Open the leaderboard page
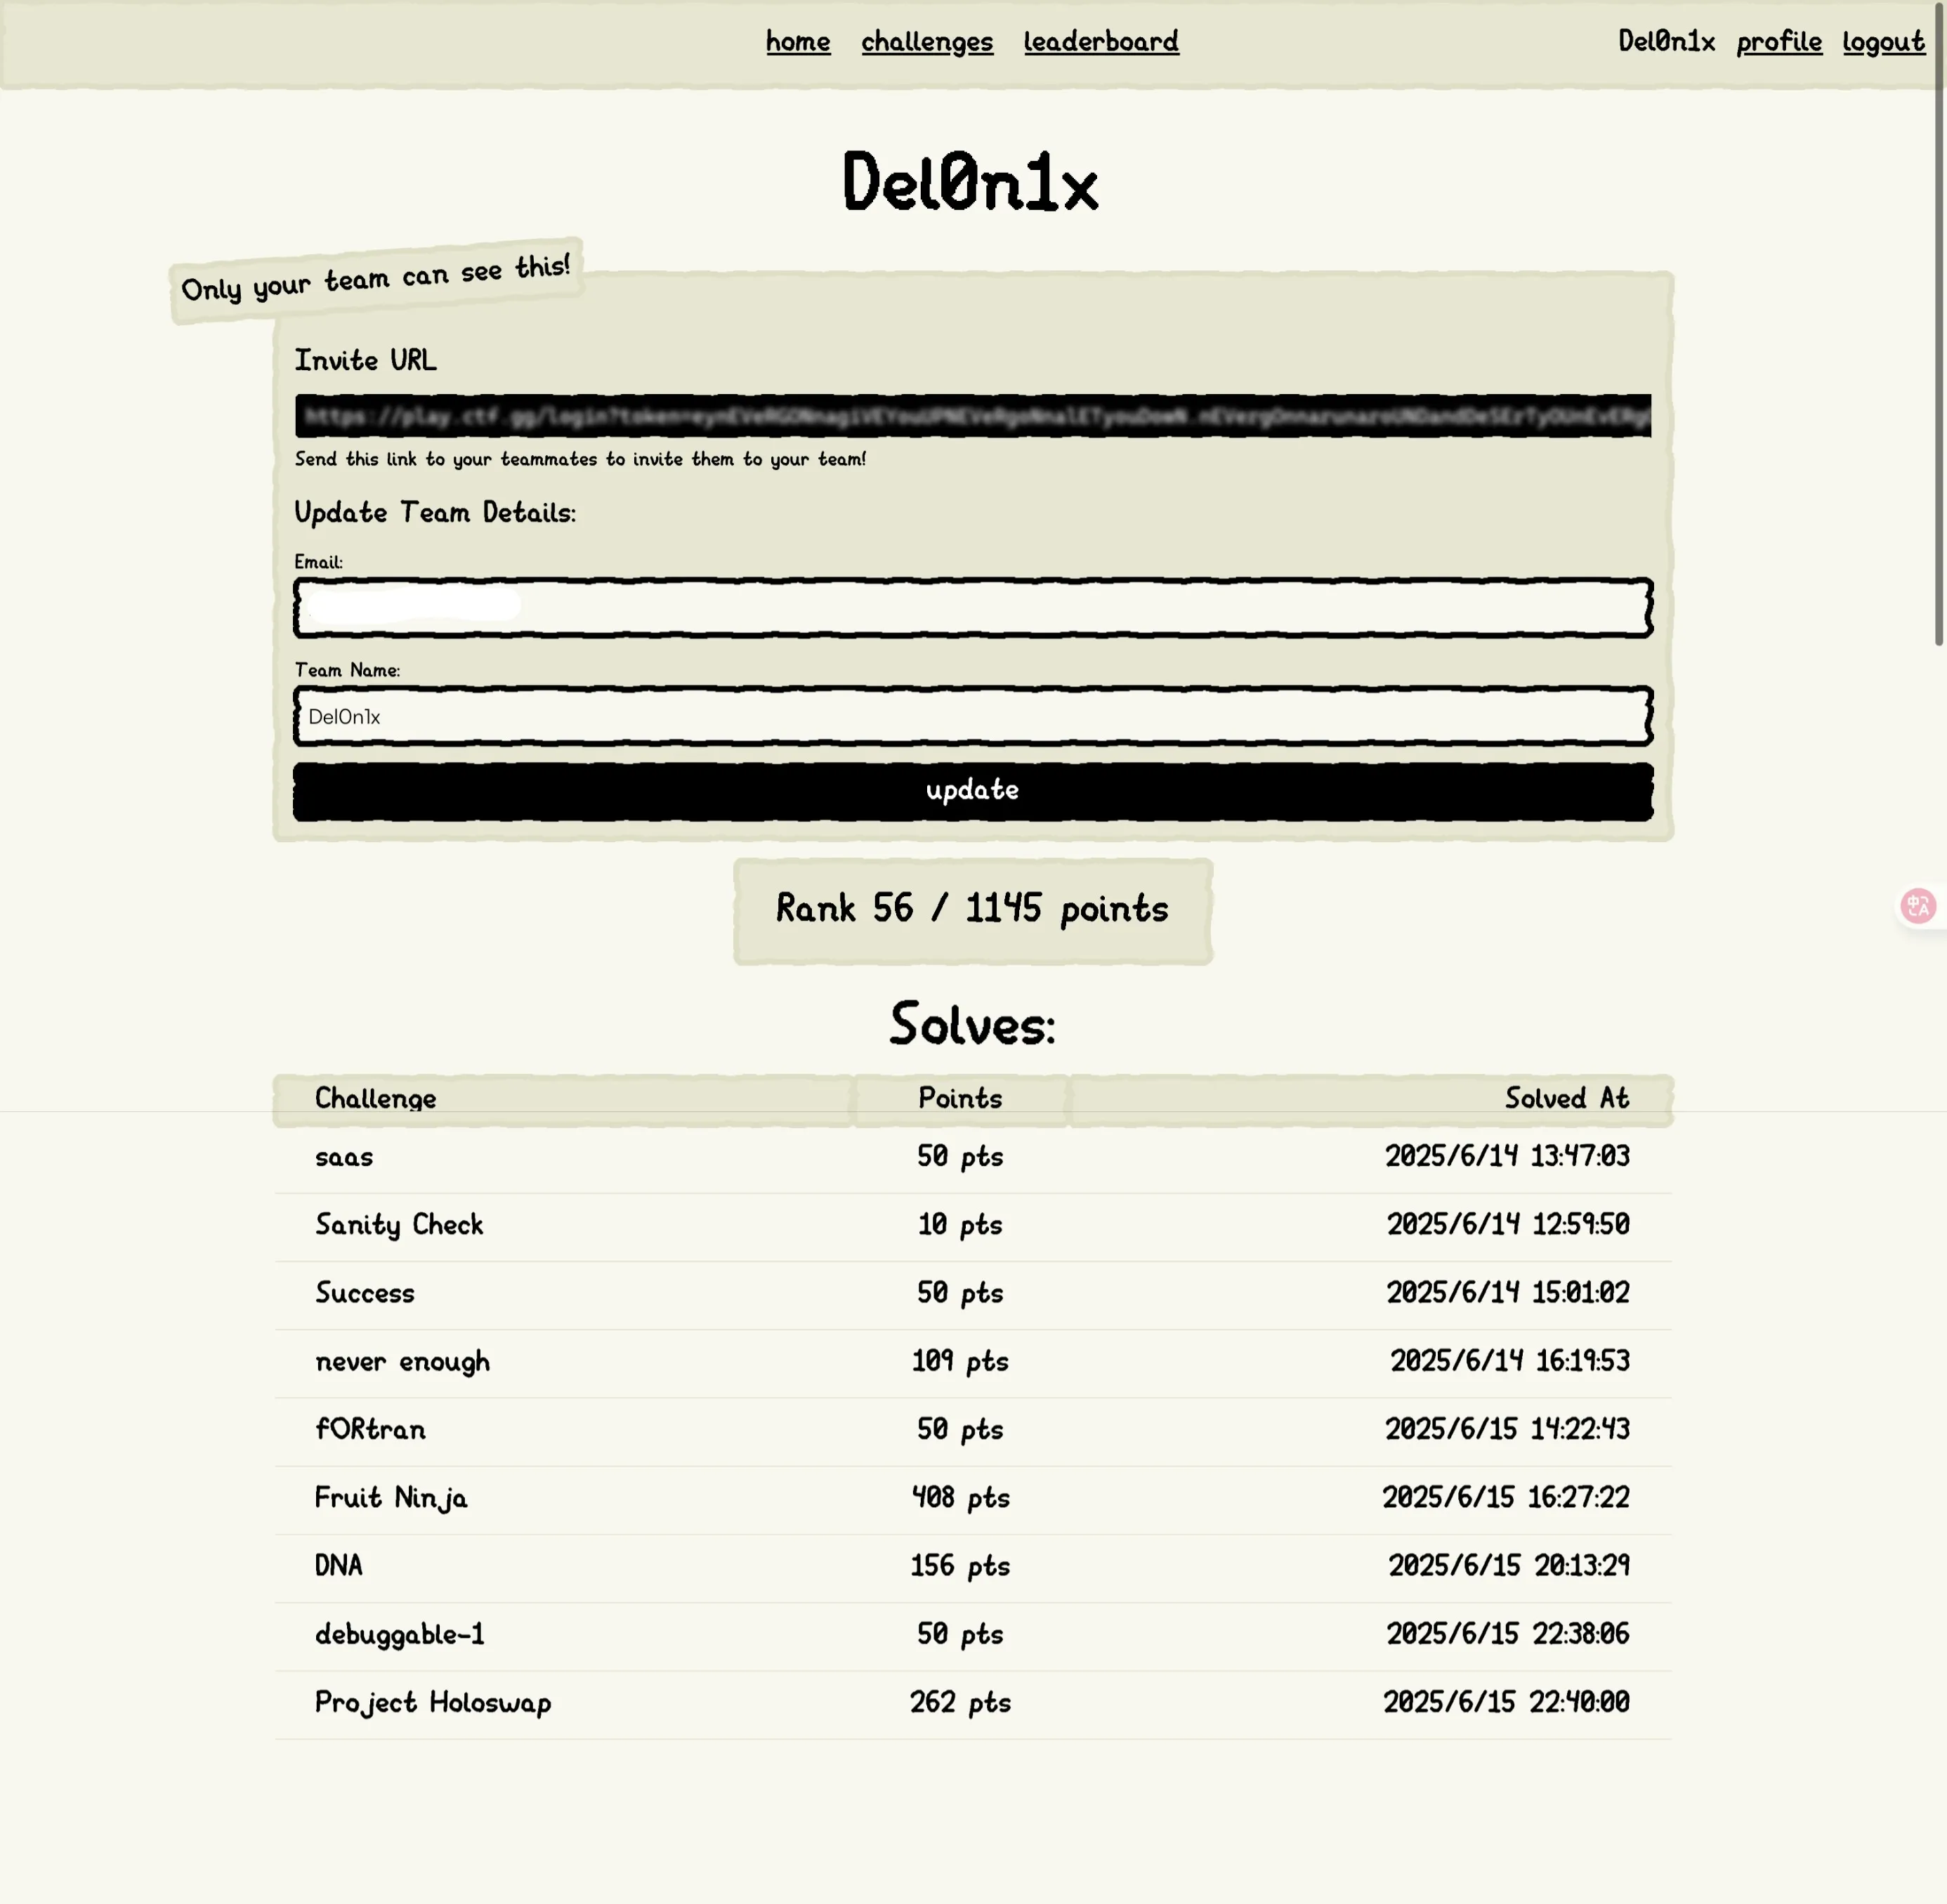 pyautogui.click(x=1101, y=42)
